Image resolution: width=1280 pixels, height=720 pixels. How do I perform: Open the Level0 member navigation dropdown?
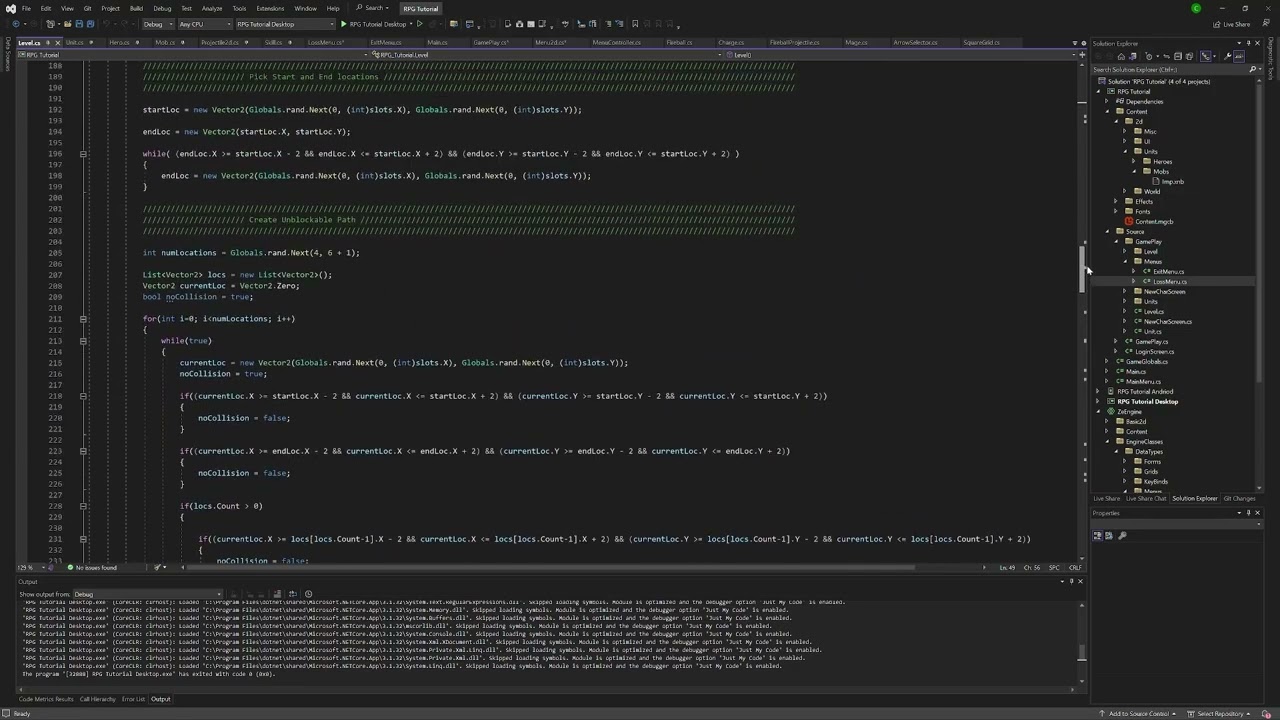point(900,55)
